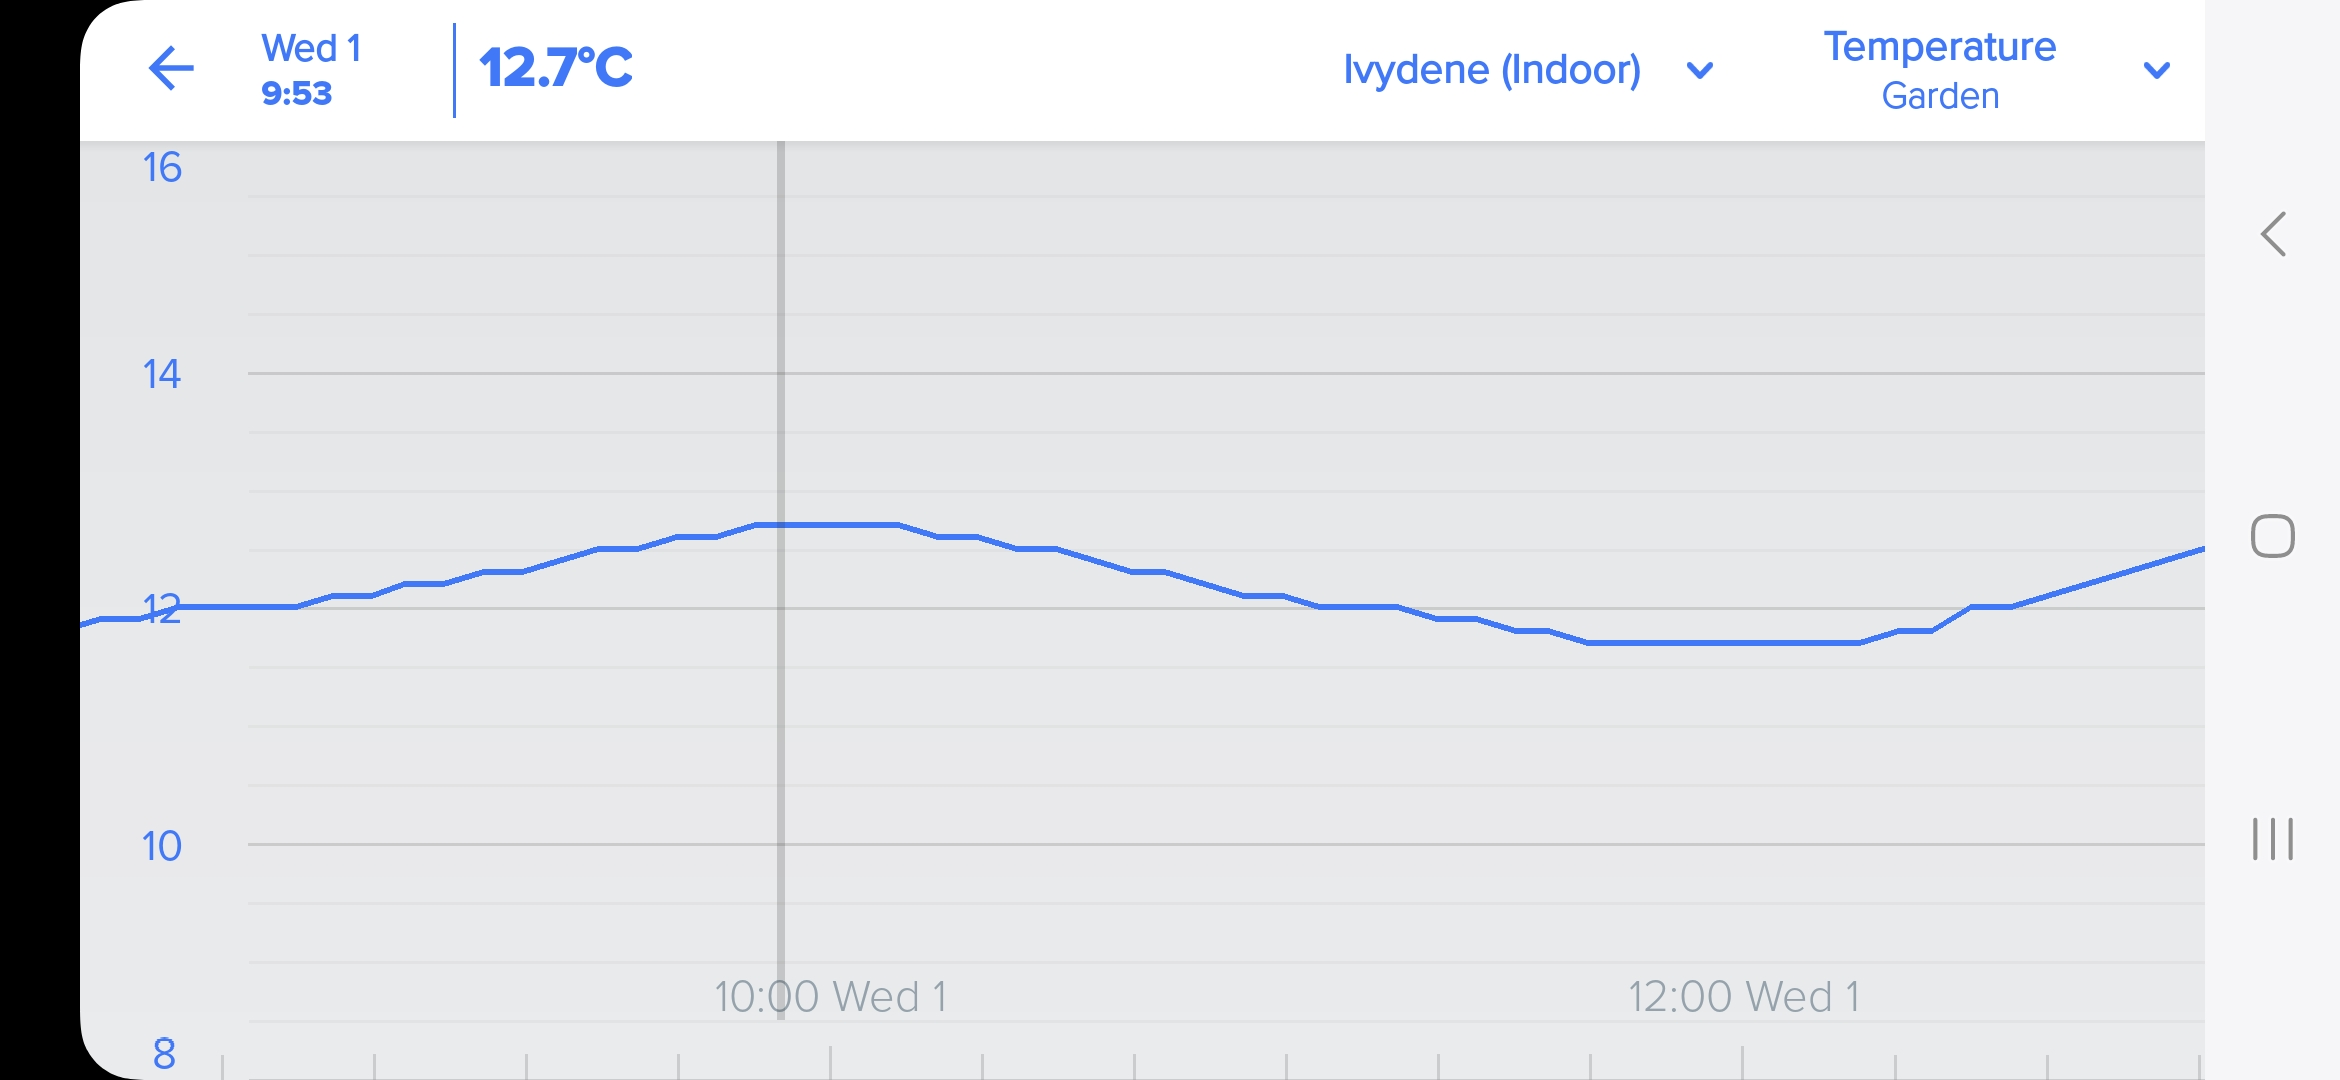Expand the chevron beside Temperature Garden
The image size is (2340, 1080).
click(x=2156, y=70)
